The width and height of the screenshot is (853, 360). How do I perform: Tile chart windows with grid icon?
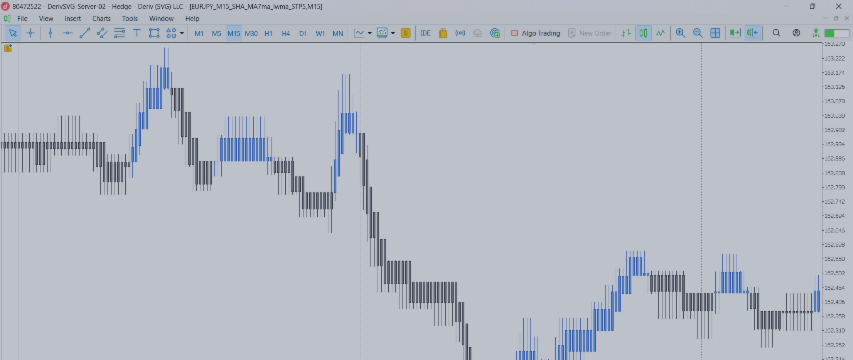[715, 33]
